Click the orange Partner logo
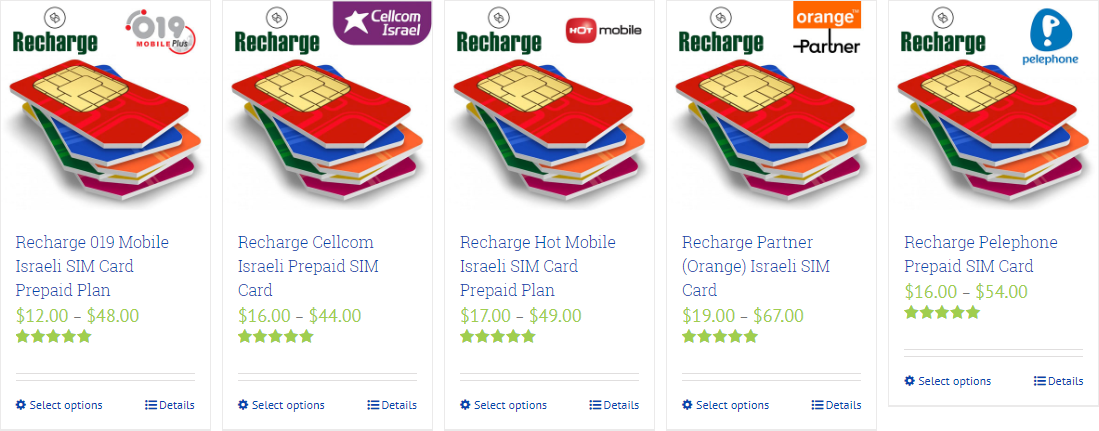1099x431 pixels. point(826,28)
